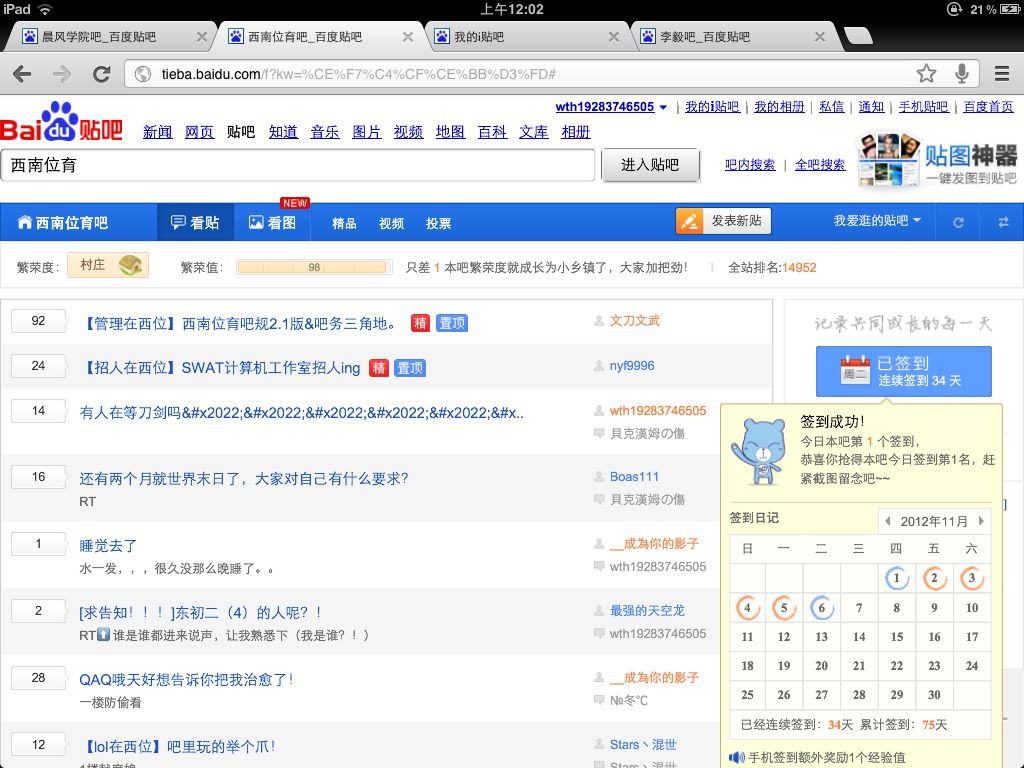The image size is (1024, 768).
Task: Open the 百度首页 link
Action: pos(988,106)
